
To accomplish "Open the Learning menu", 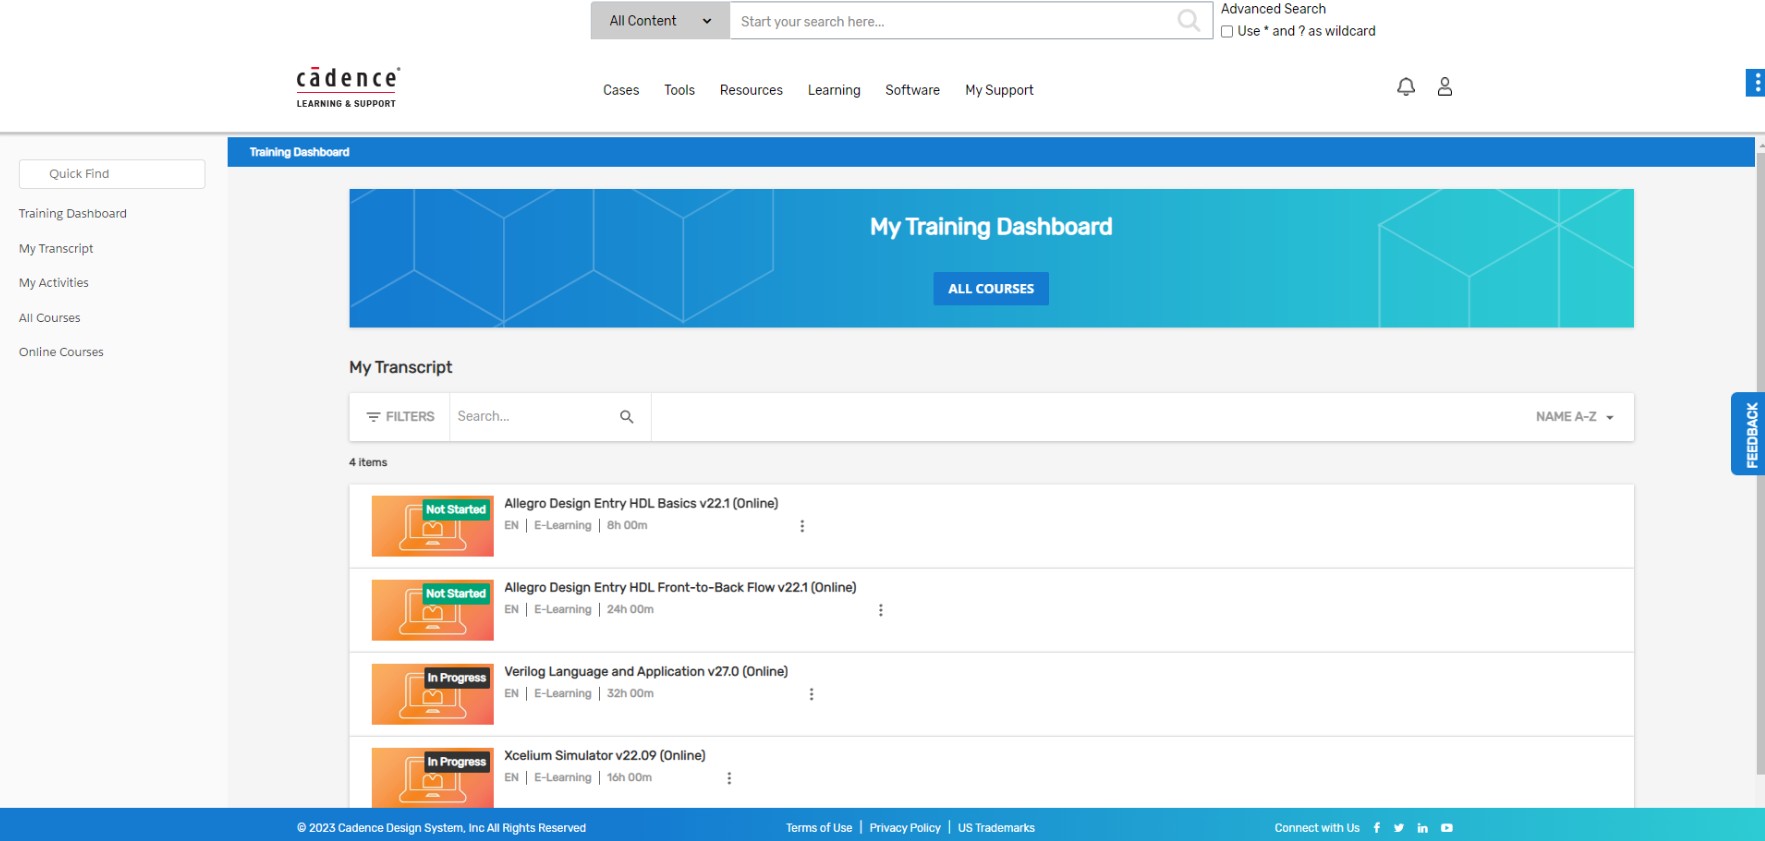I will pos(833,90).
